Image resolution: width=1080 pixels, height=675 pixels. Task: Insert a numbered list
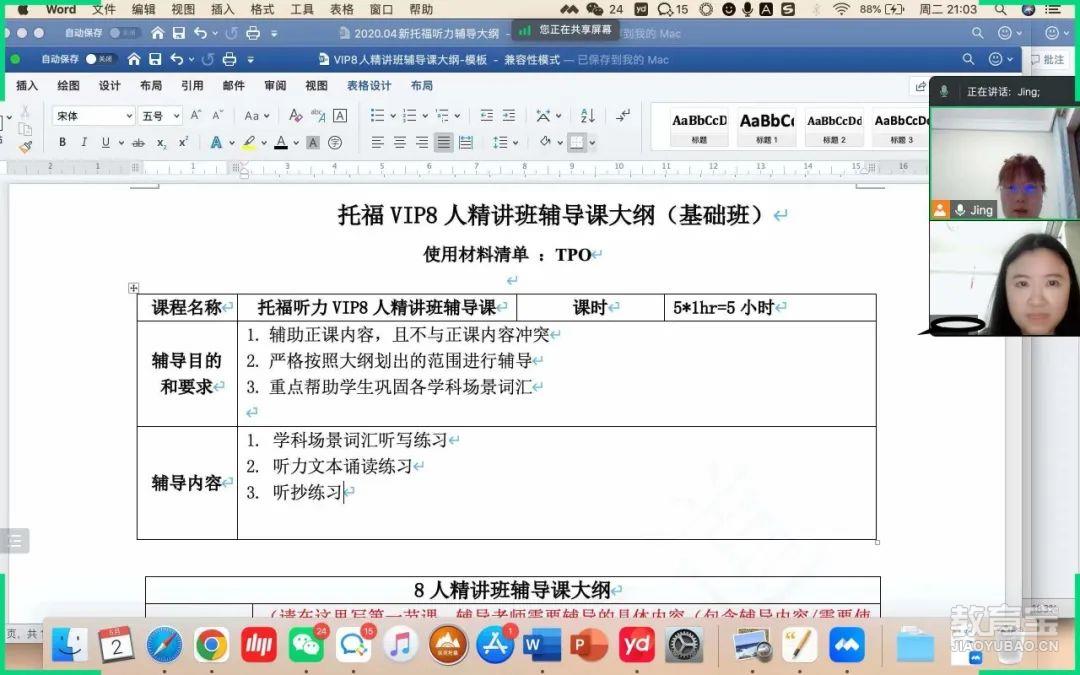(x=410, y=116)
